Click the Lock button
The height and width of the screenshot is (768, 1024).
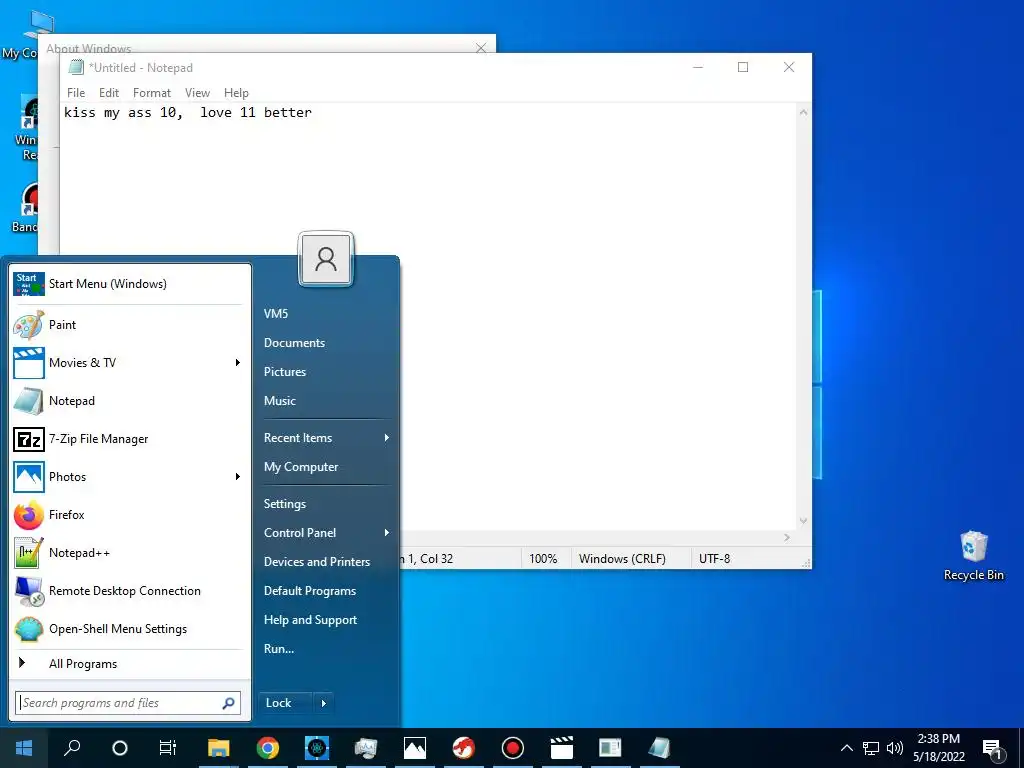pyautogui.click(x=286, y=703)
